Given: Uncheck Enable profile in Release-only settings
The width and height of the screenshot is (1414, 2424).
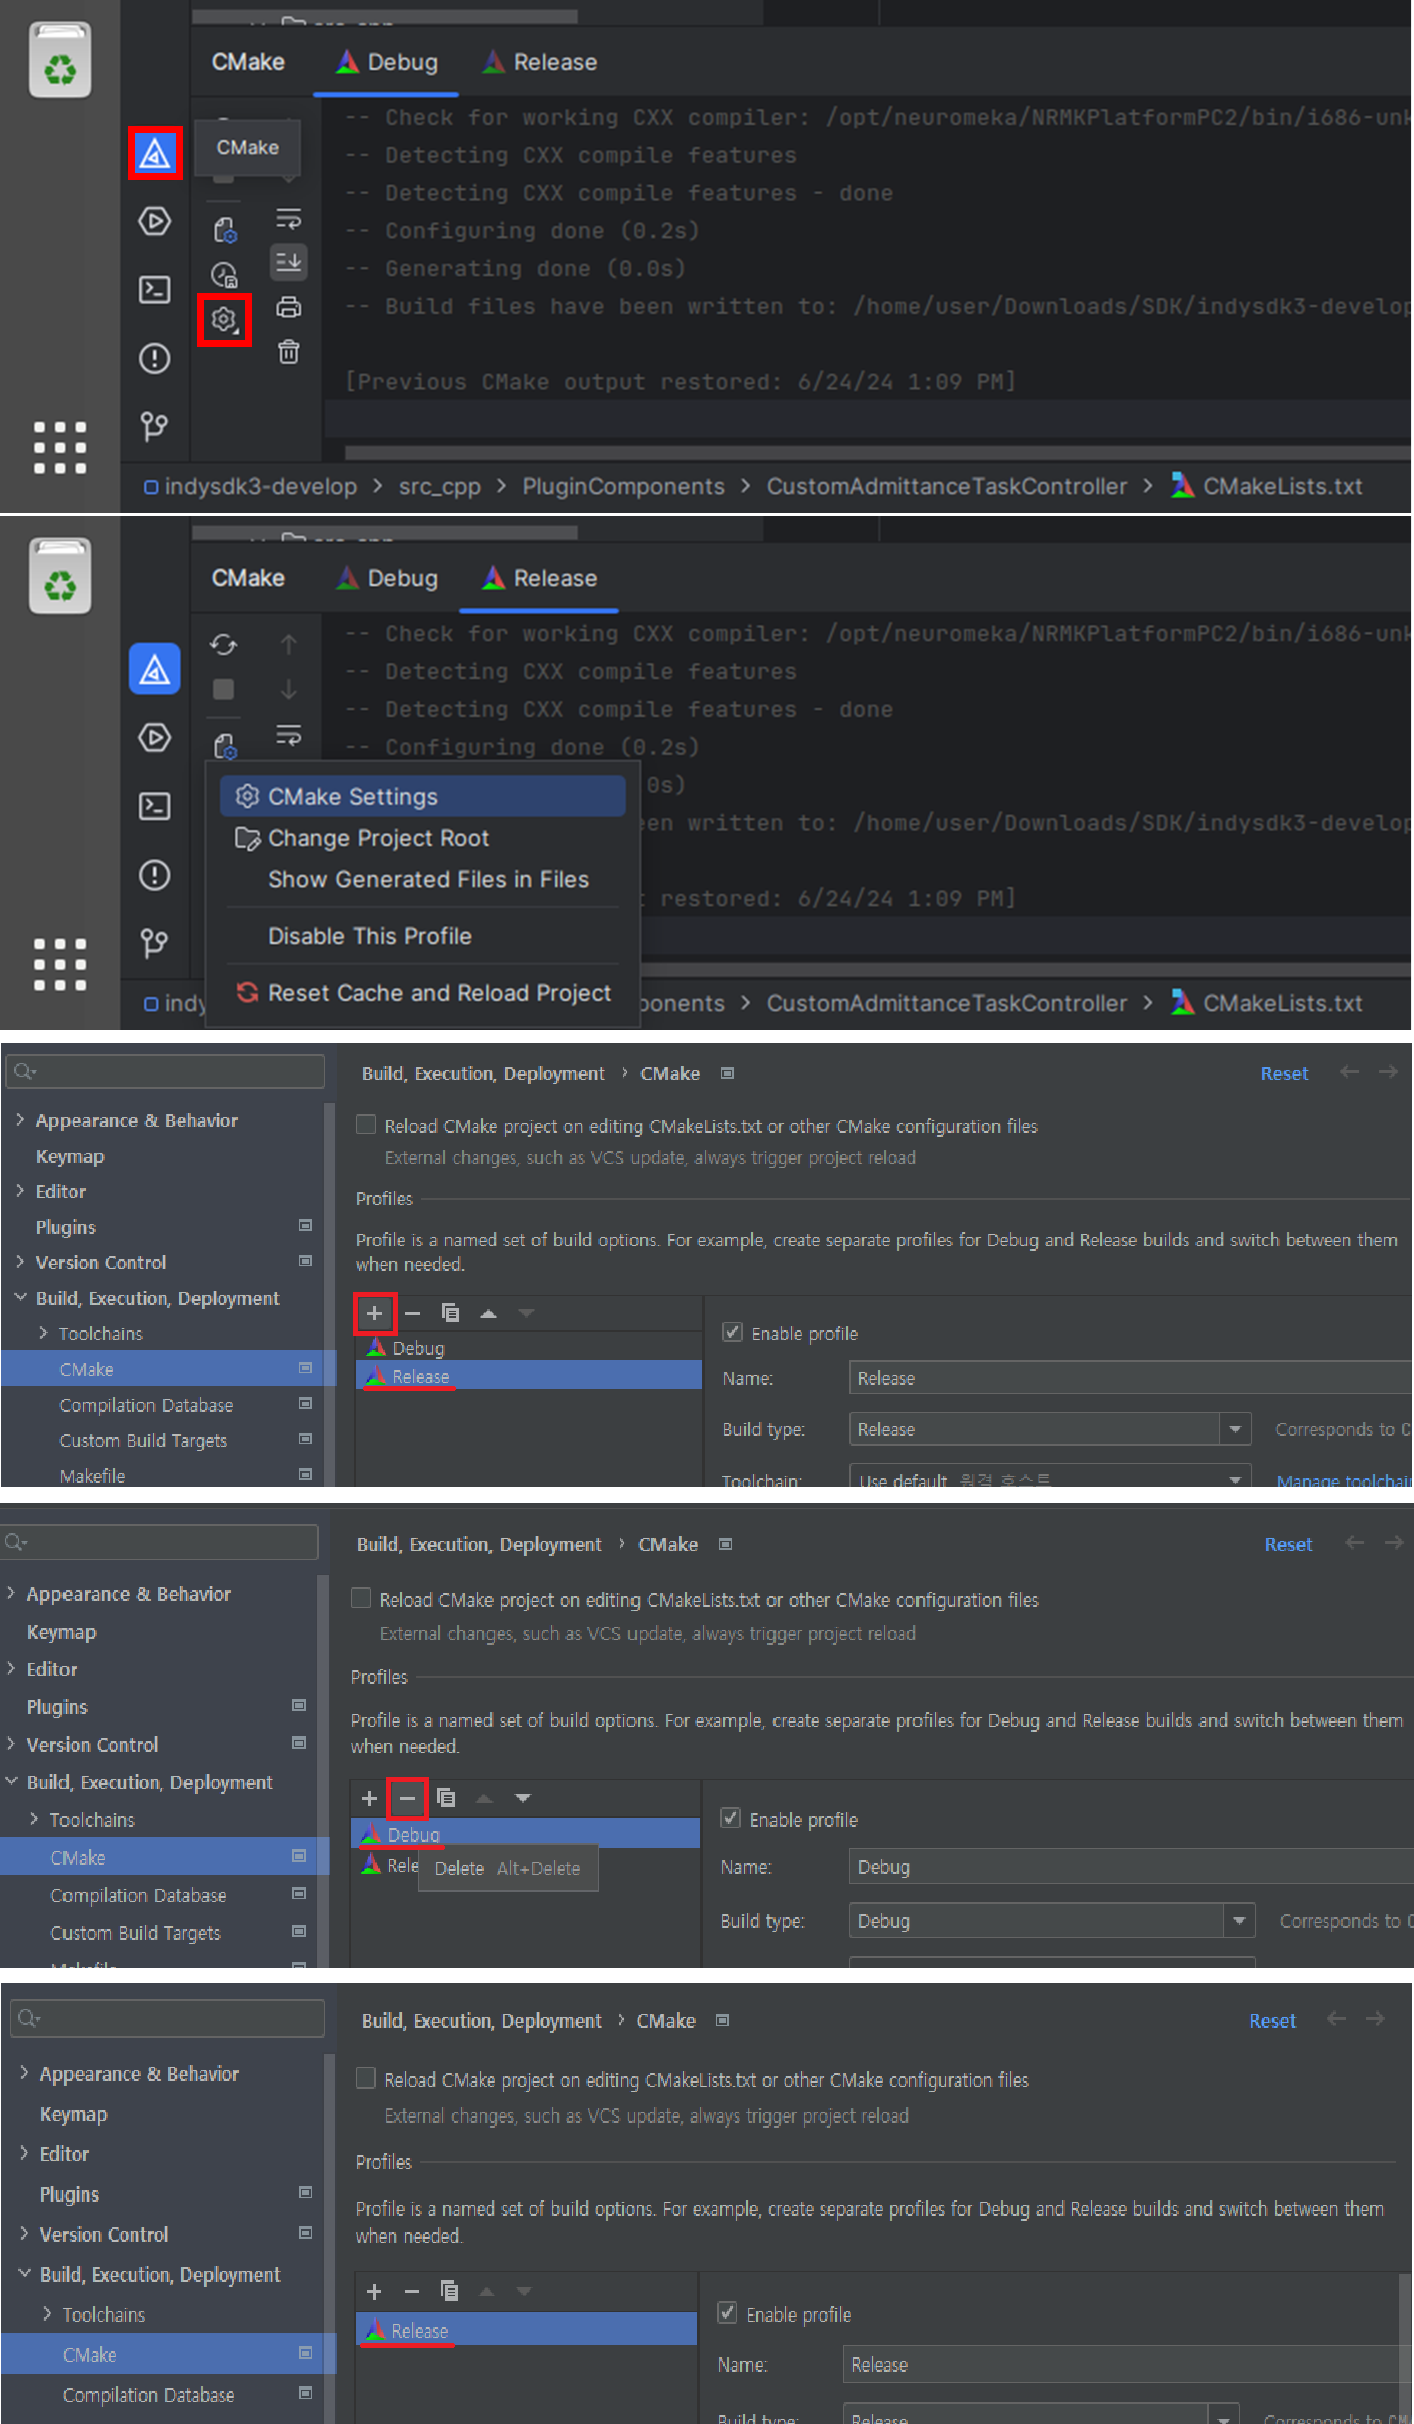Looking at the screenshot, I should coord(728,2313).
